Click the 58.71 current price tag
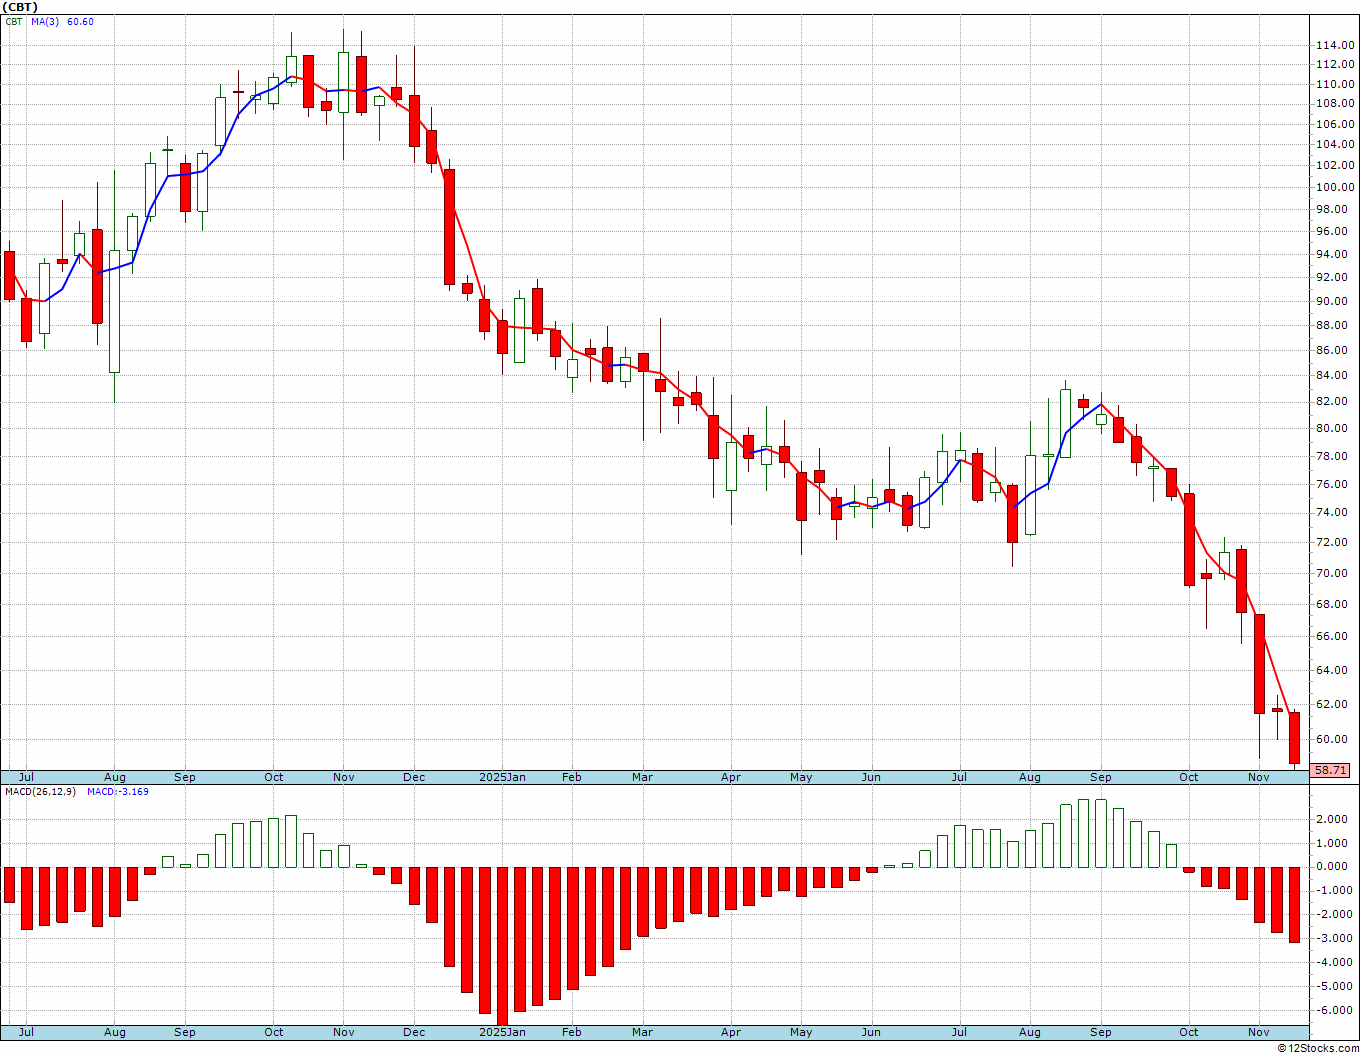 (x=1331, y=770)
